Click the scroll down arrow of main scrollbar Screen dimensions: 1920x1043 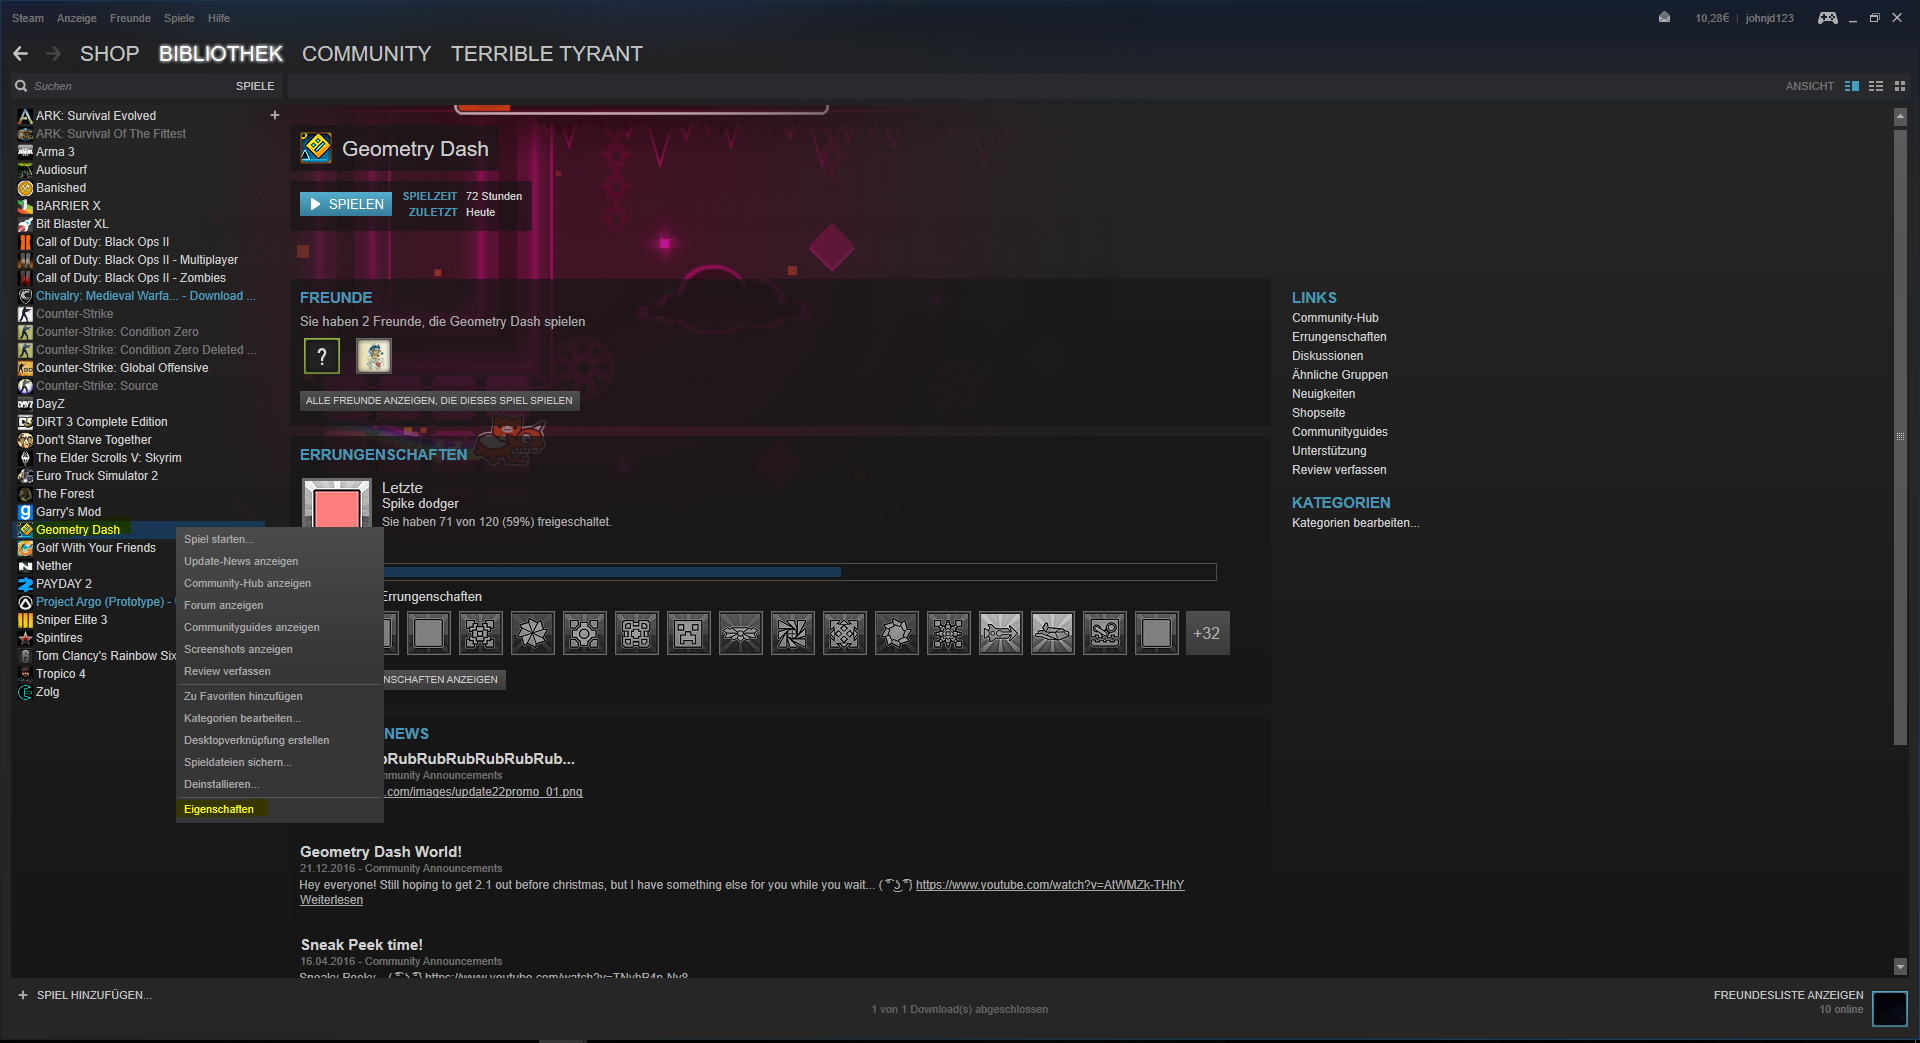(x=1900, y=966)
